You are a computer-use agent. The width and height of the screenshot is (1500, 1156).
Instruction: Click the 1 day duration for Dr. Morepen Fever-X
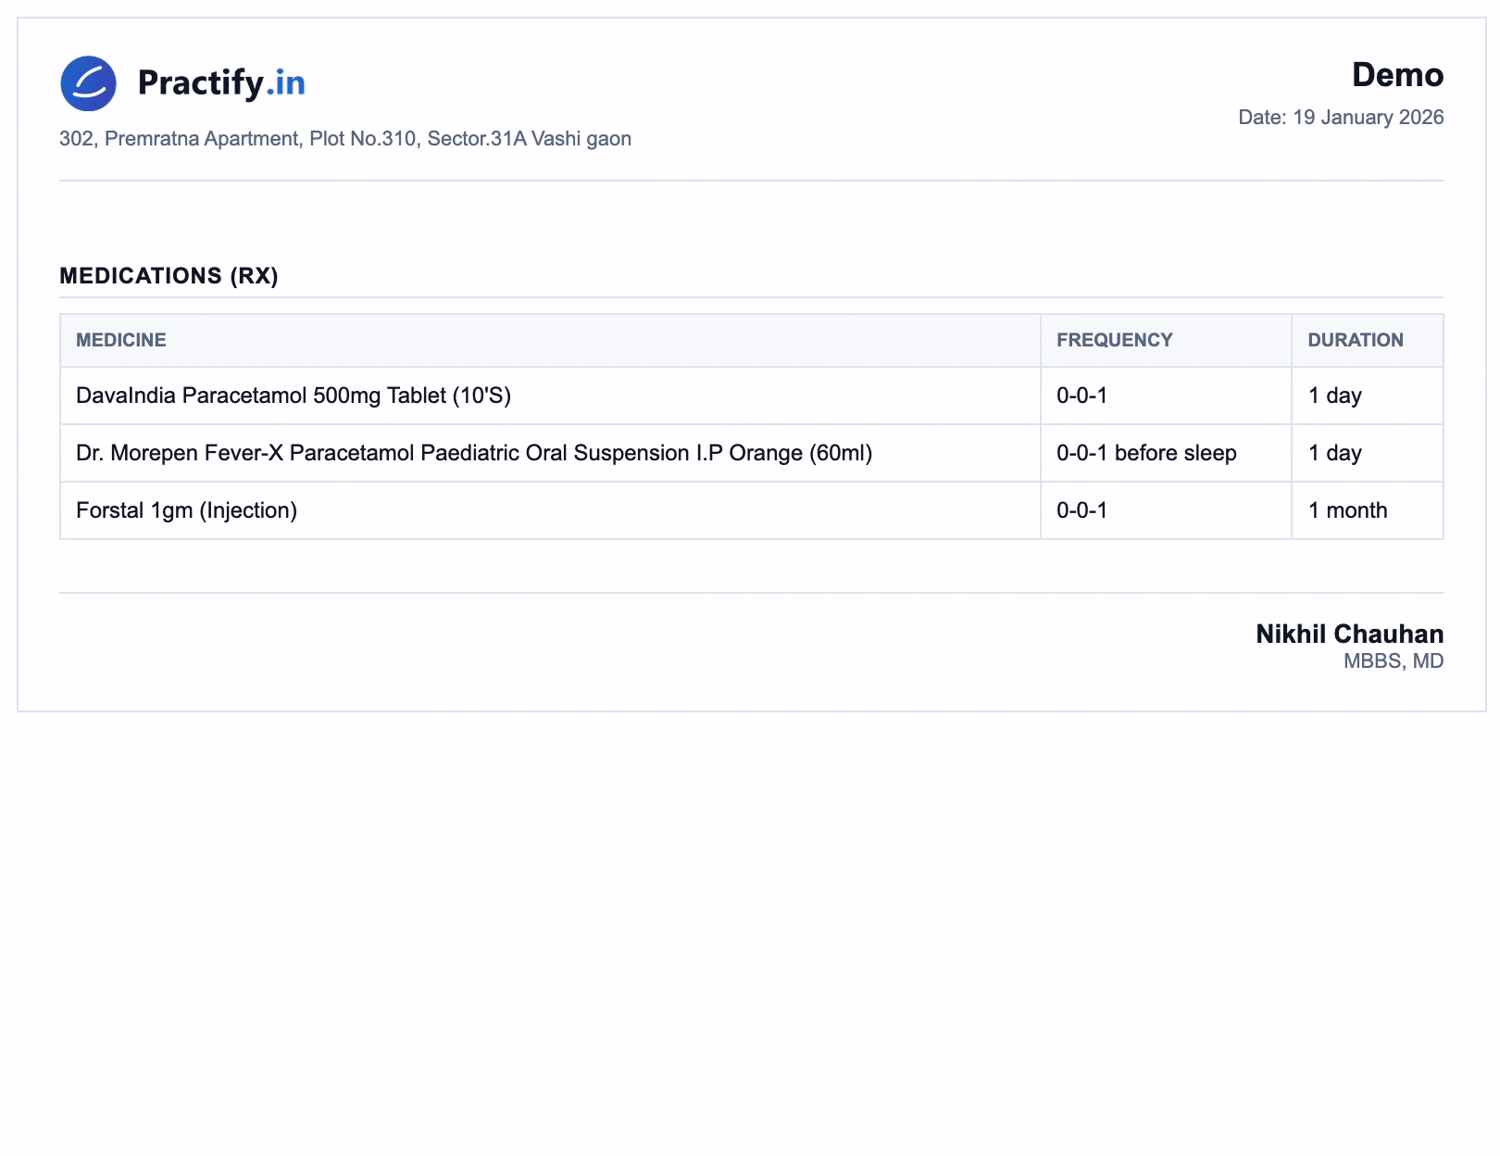1334,453
